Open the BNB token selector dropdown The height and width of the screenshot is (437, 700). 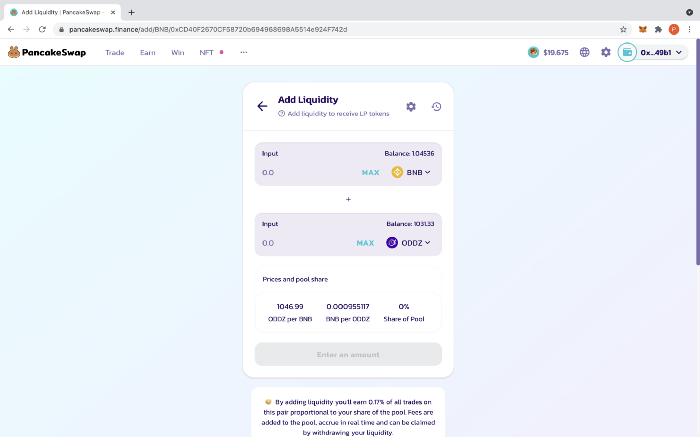coord(411,172)
